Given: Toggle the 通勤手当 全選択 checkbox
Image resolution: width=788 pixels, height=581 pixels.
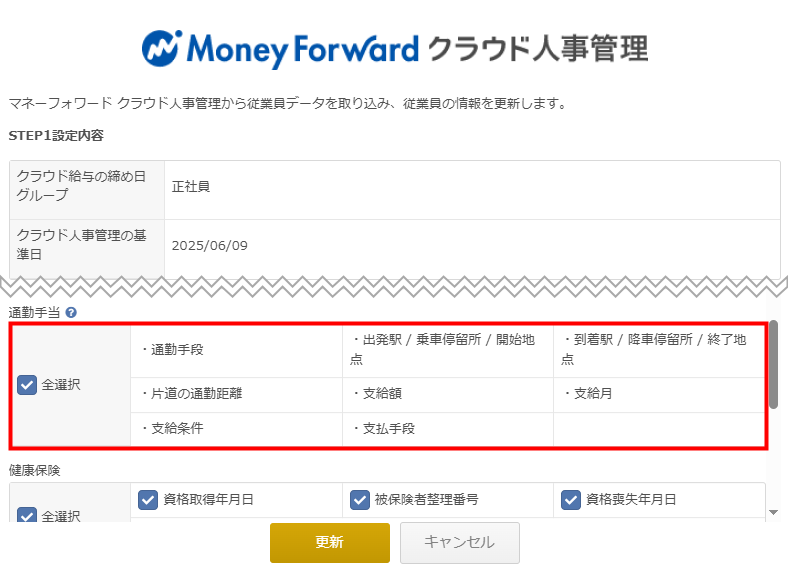Looking at the screenshot, I should (x=27, y=385).
